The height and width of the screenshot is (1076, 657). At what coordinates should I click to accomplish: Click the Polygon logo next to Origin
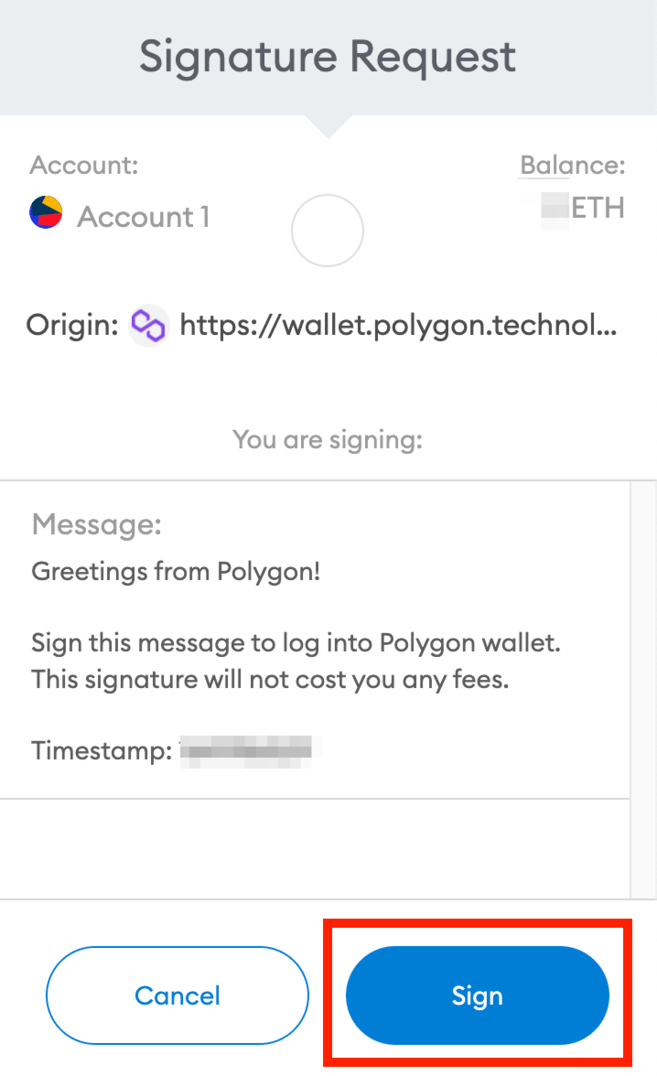coord(149,325)
